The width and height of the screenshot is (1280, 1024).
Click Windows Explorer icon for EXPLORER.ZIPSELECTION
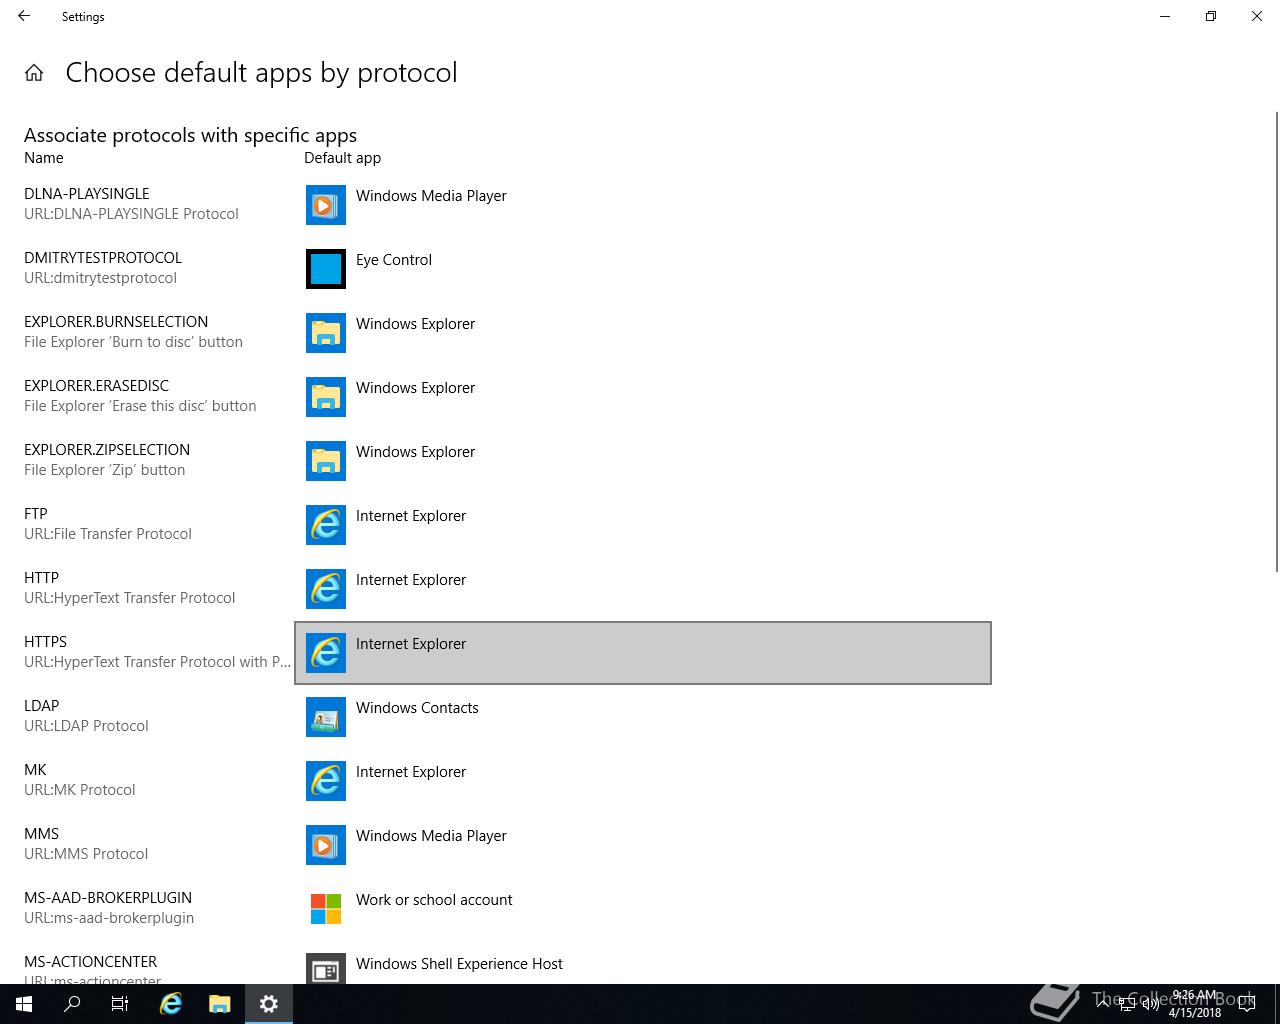click(x=326, y=461)
